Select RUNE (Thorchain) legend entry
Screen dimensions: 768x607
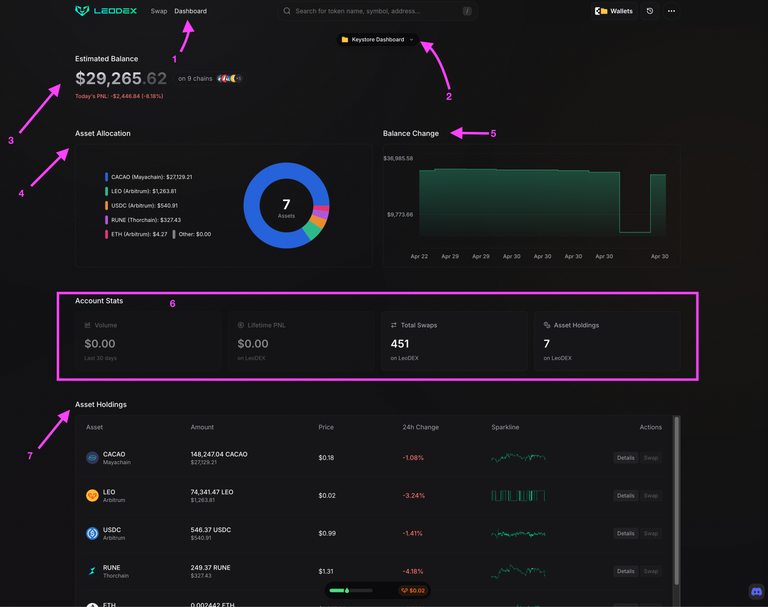pyautogui.click(x=143, y=220)
